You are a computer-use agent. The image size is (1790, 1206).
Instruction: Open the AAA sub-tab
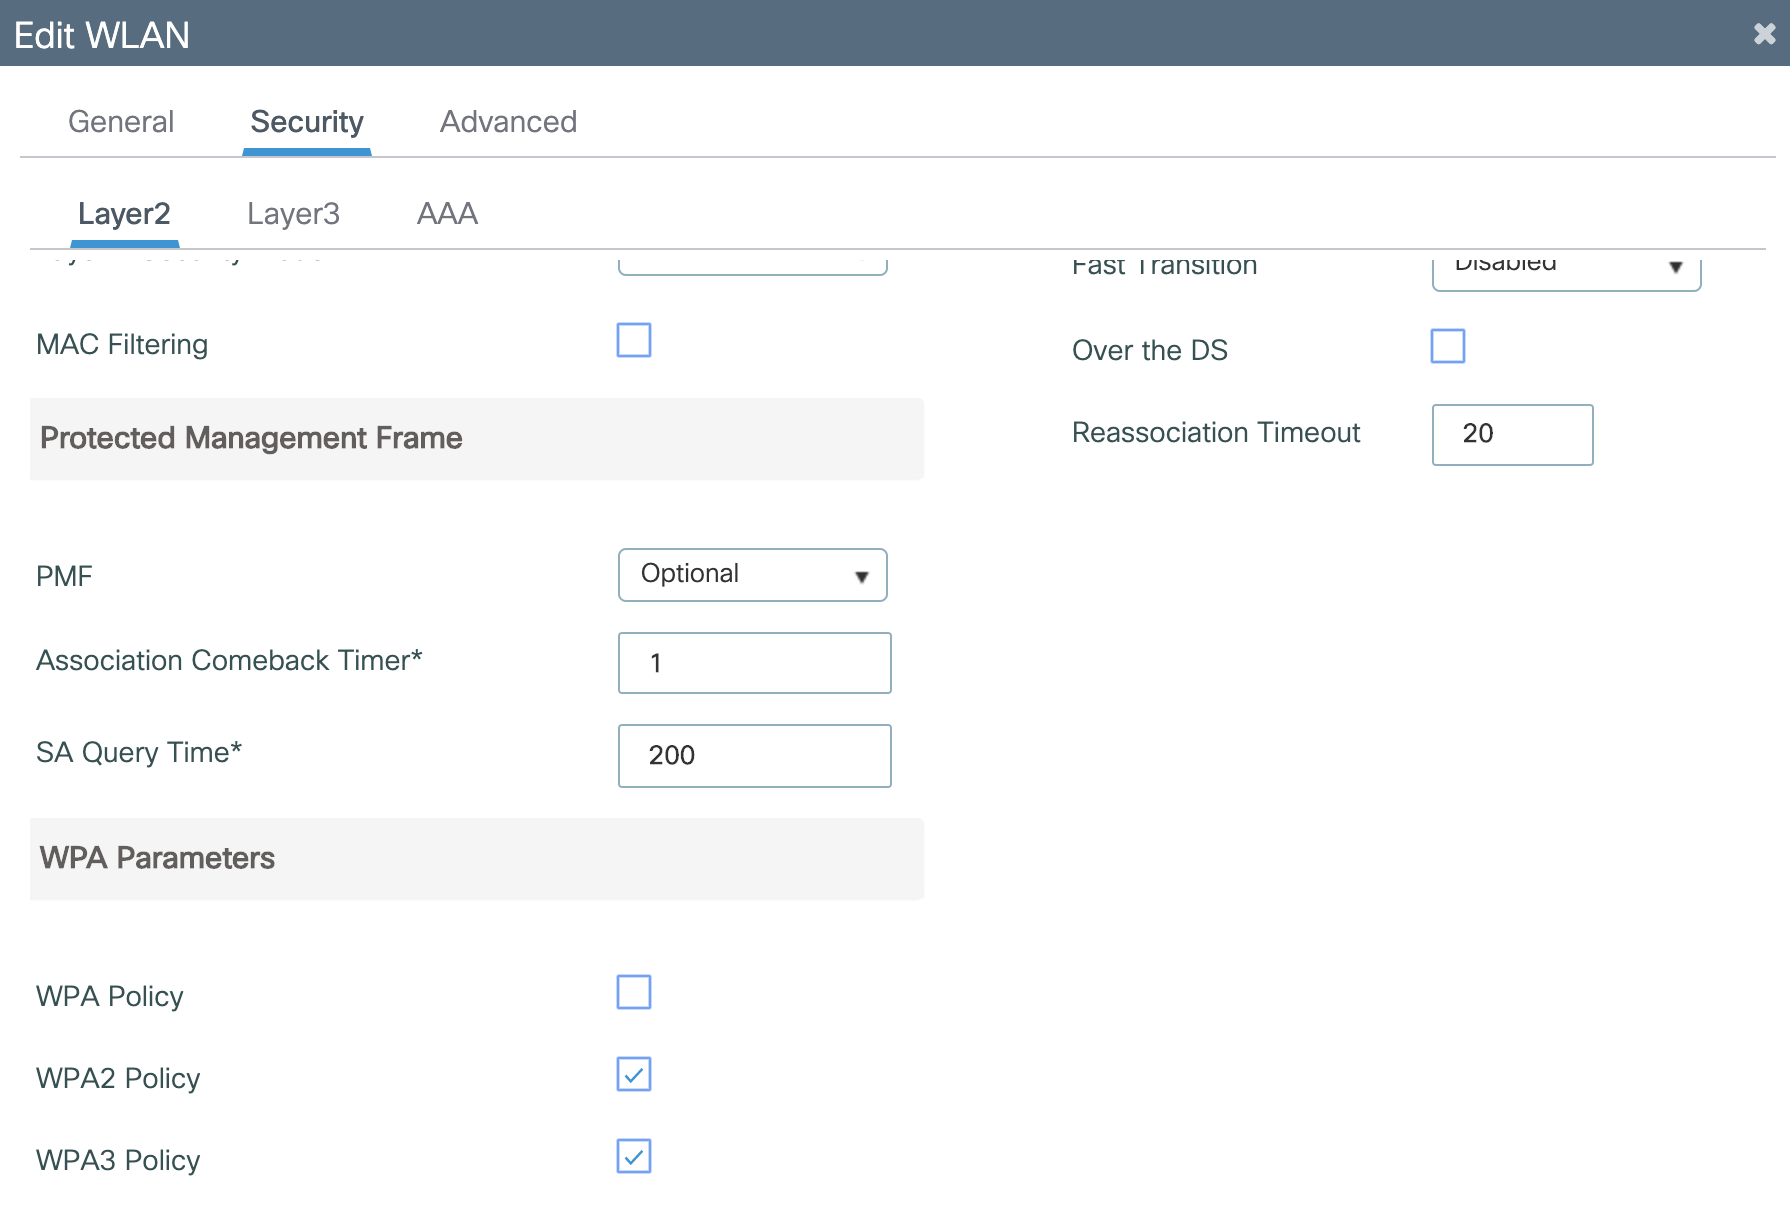pyautogui.click(x=447, y=214)
